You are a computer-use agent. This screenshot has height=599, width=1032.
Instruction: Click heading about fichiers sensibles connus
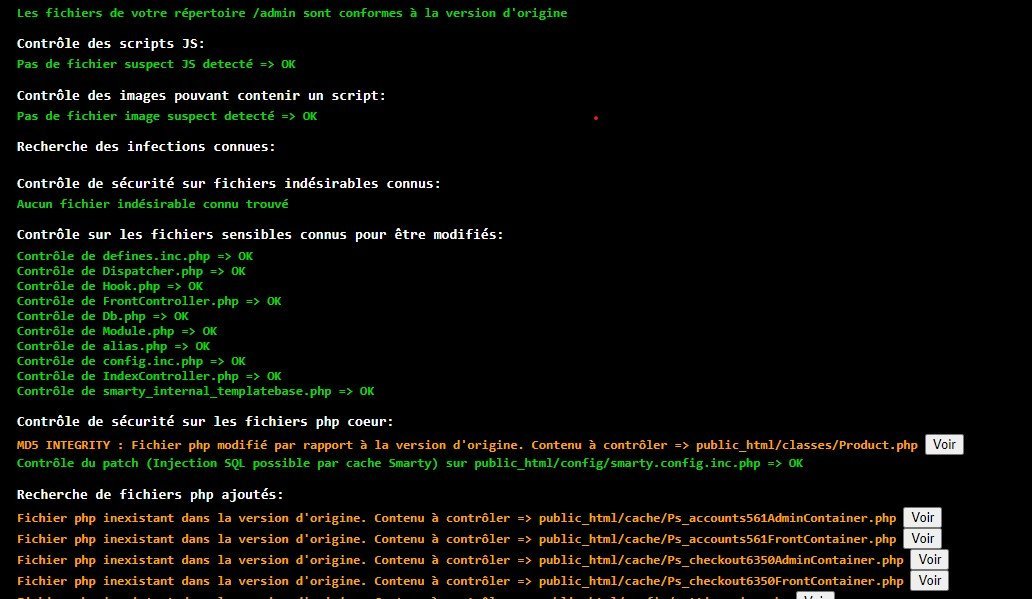click(260, 234)
